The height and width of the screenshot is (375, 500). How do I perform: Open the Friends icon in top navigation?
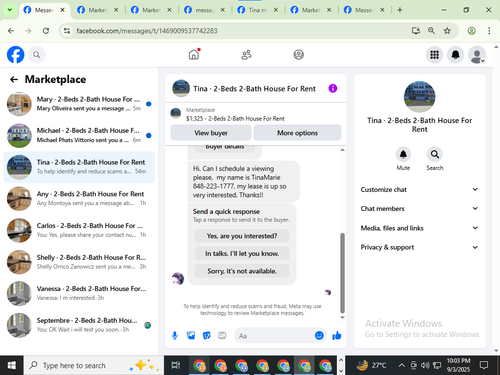pyautogui.click(x=246, y=55)
